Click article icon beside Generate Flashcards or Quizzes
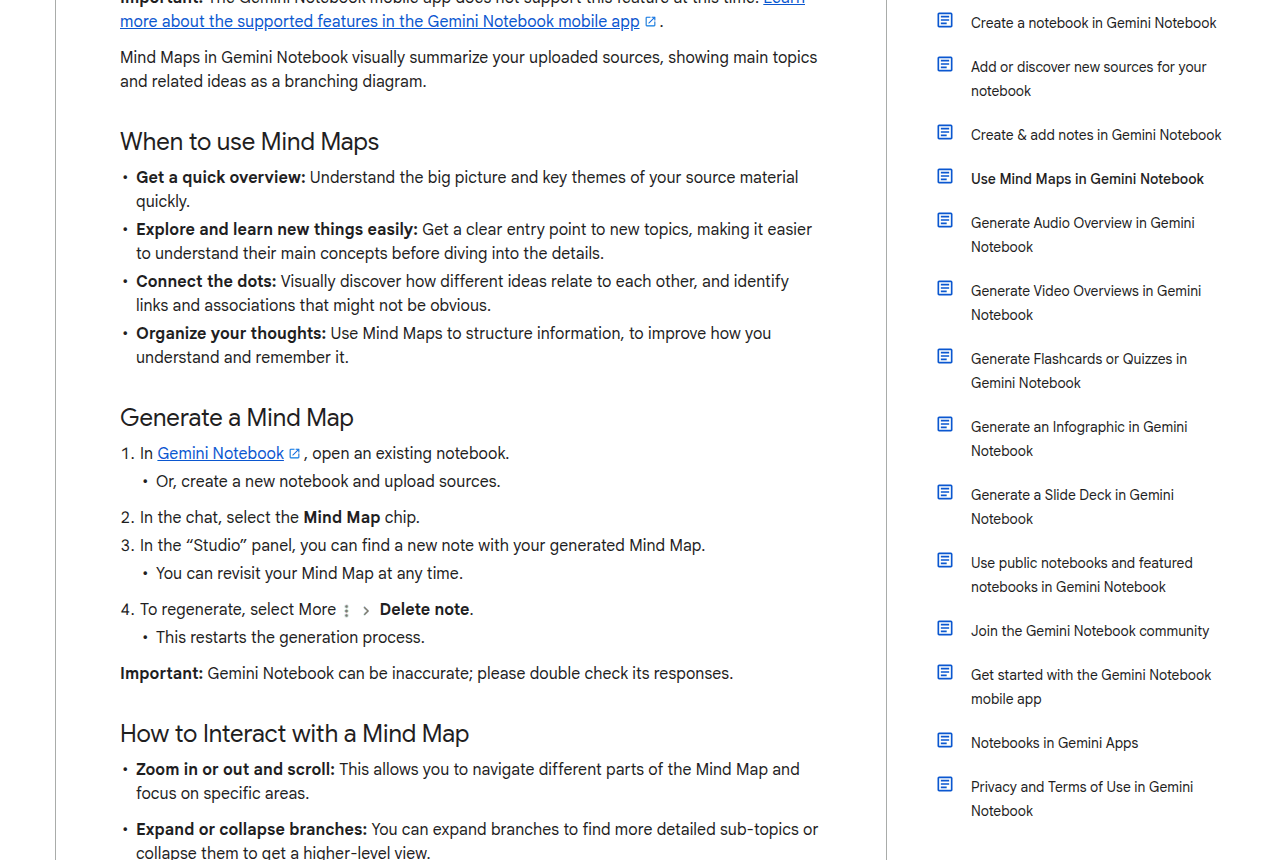1280x860 pixels. point(945,356)
